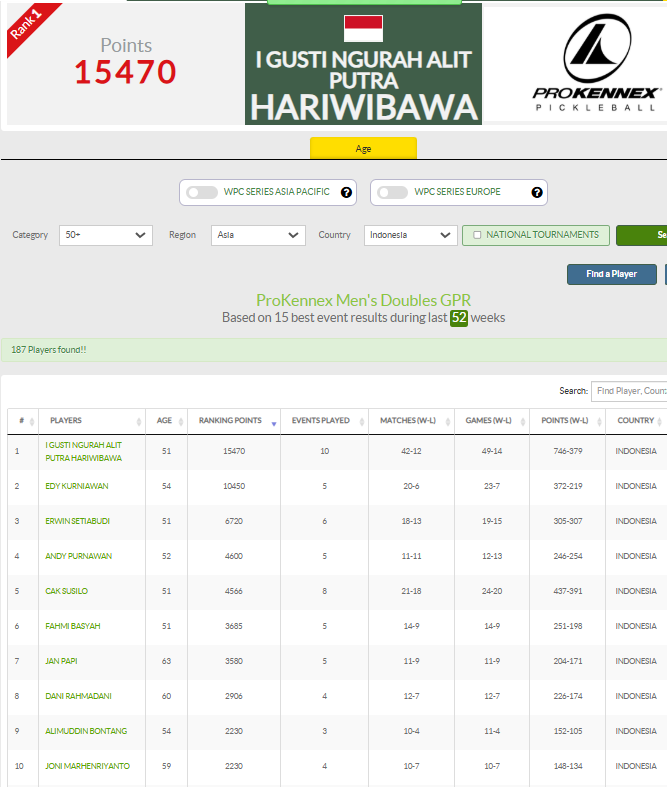Open the Region Asia dropdown
667x787 pixels.
pyautogui.click(x=258, y=235)
